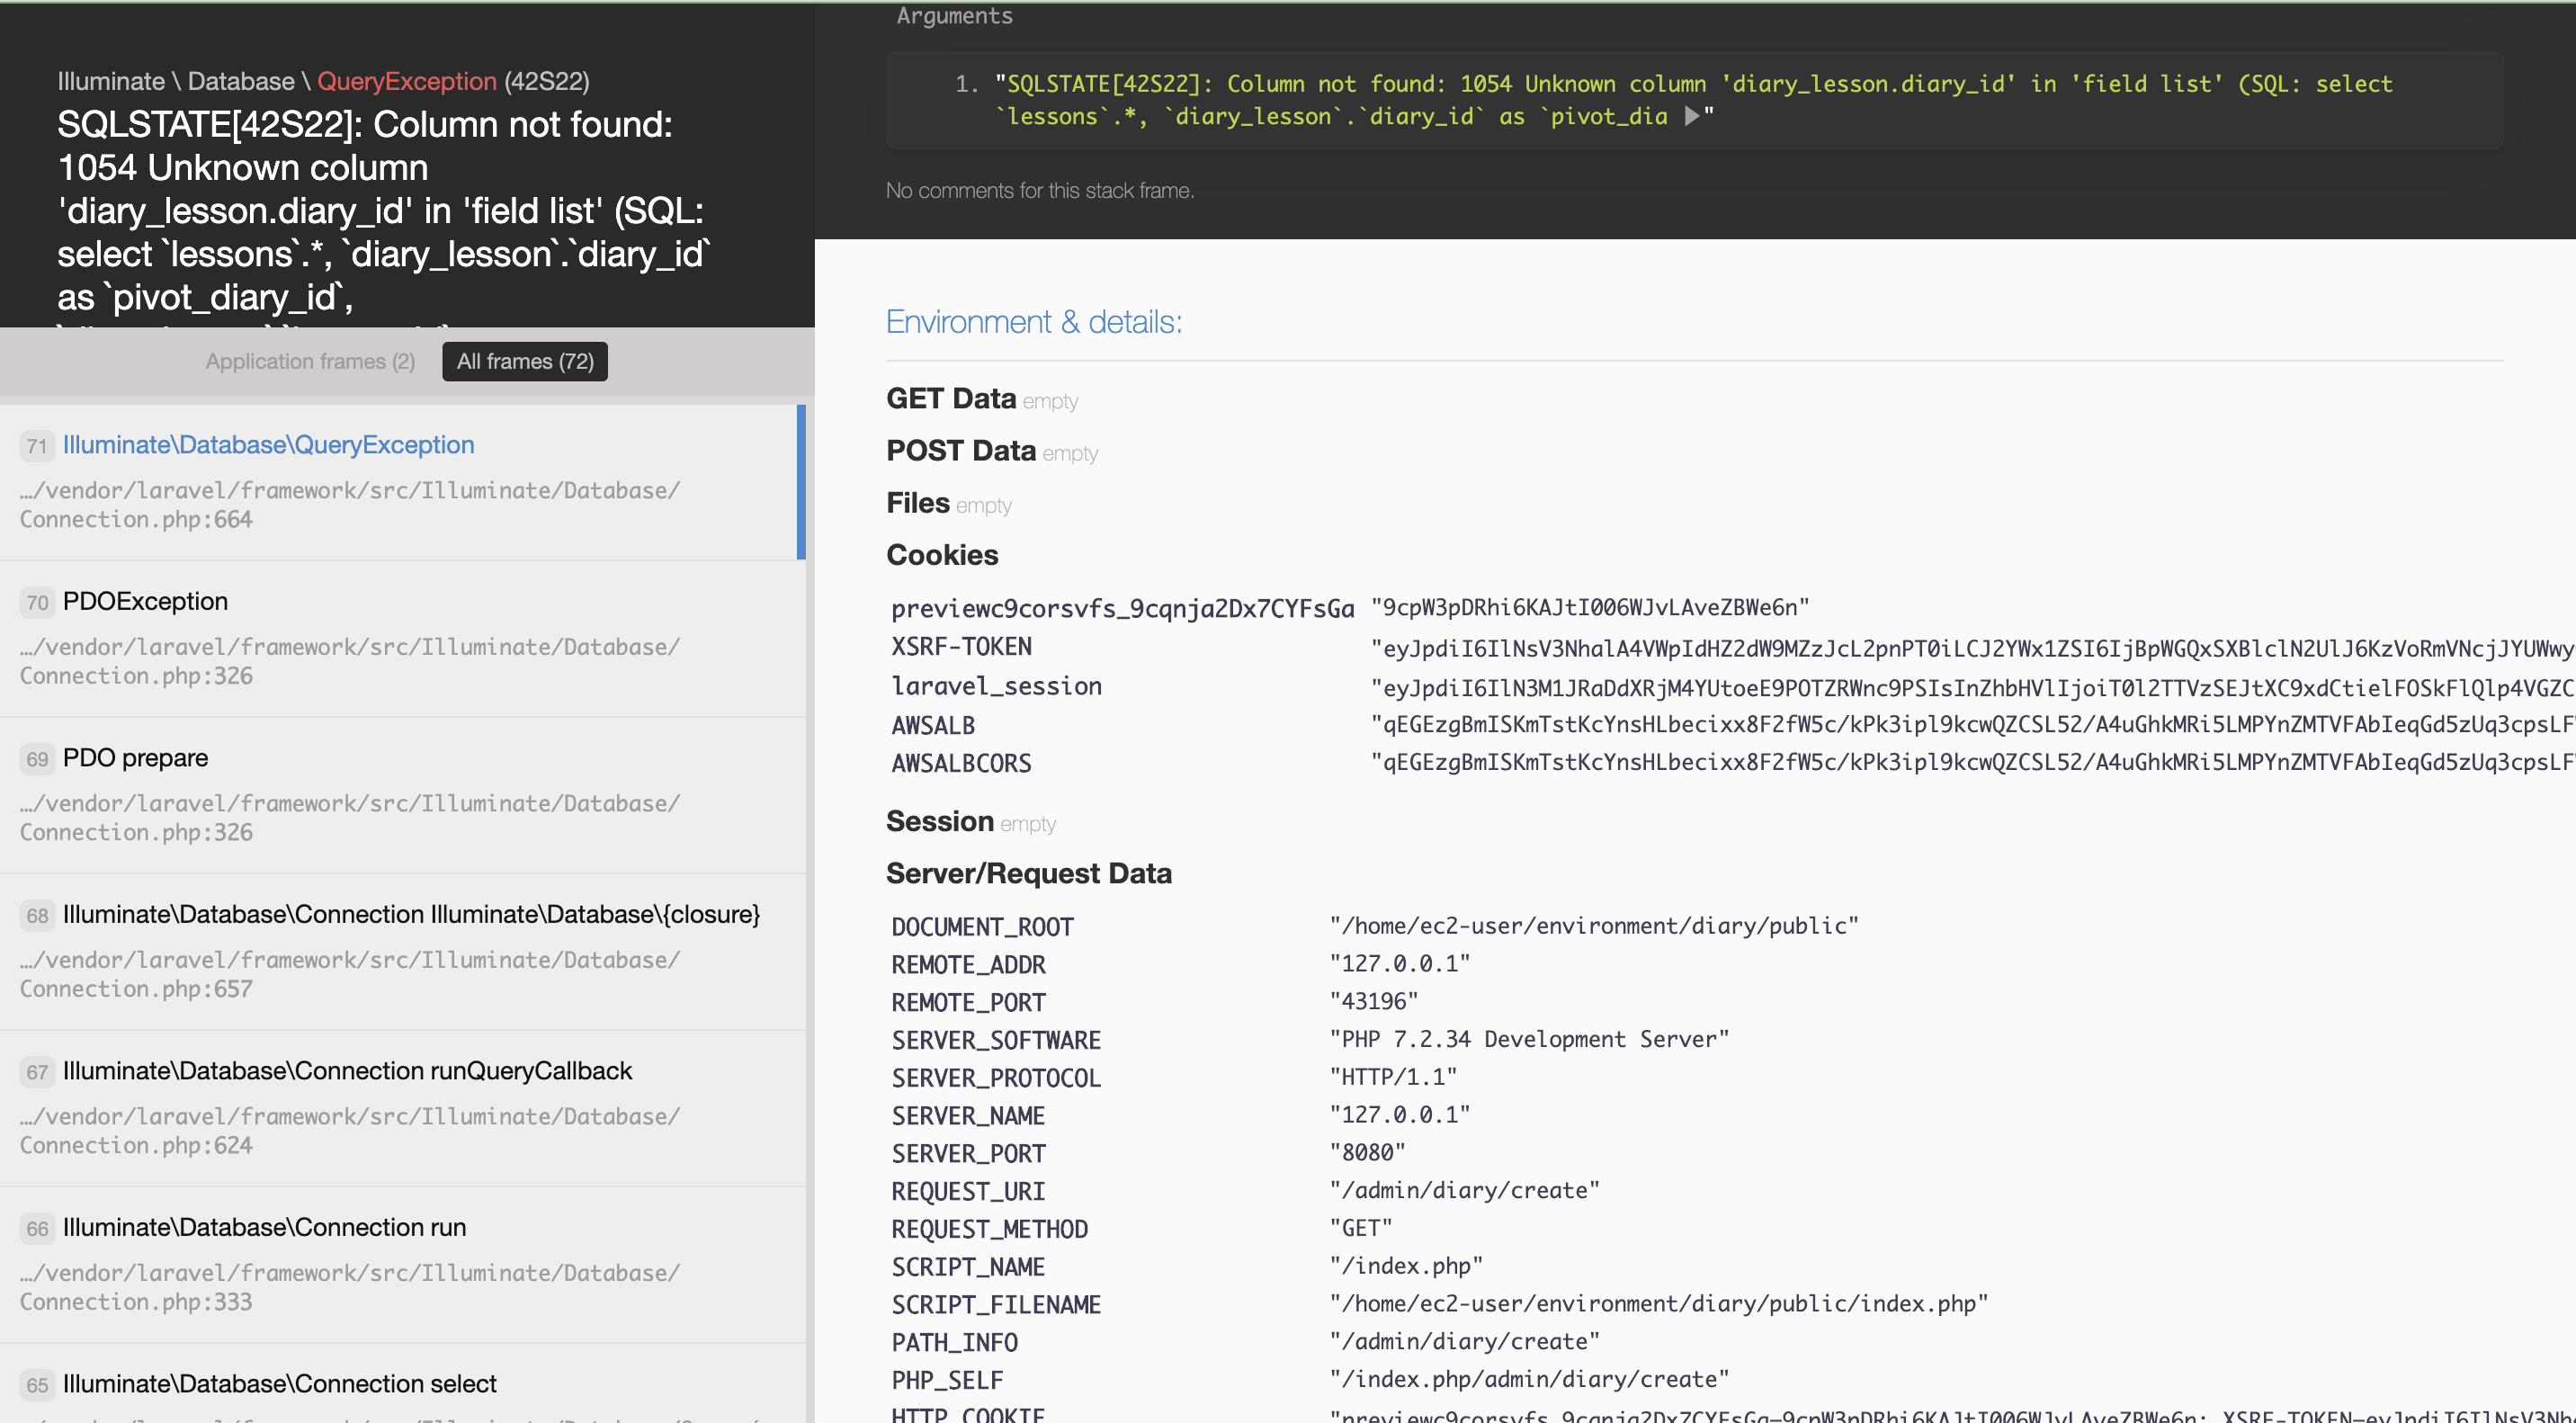2576x1423 pixels.
Task: Click the QueryException class name in header
Action: point(406,81)
